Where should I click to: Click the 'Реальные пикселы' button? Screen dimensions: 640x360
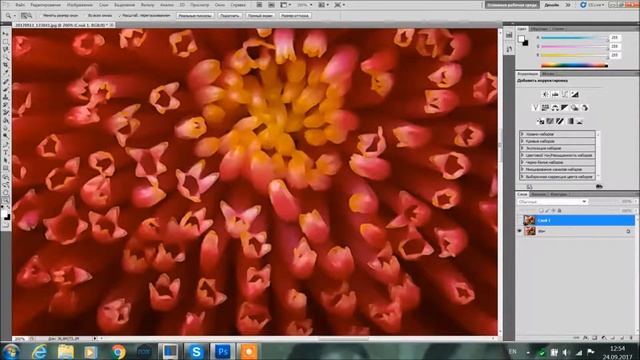[195, 16]
